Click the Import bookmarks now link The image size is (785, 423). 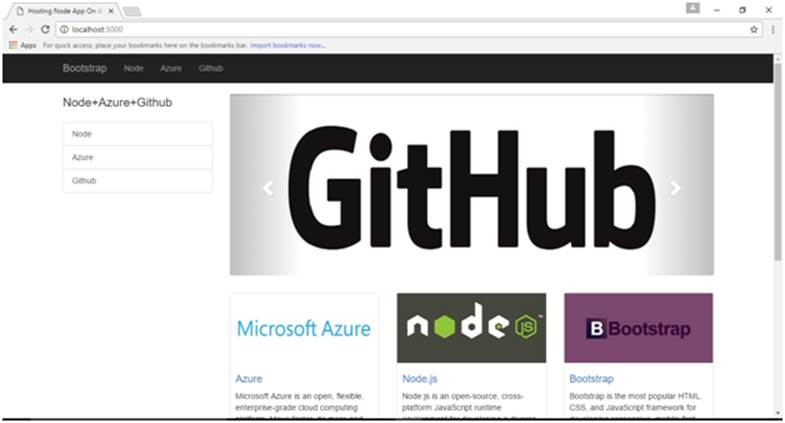point(287,45)
